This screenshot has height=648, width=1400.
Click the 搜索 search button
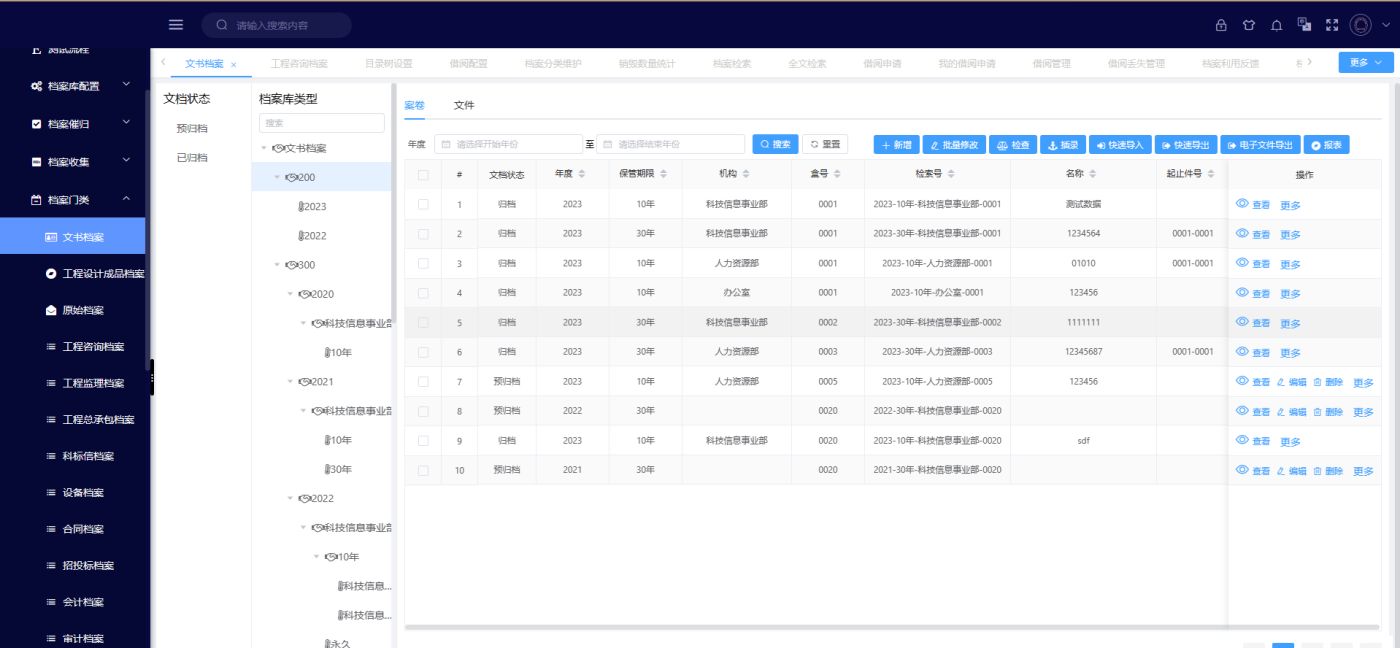pos(775,144)
